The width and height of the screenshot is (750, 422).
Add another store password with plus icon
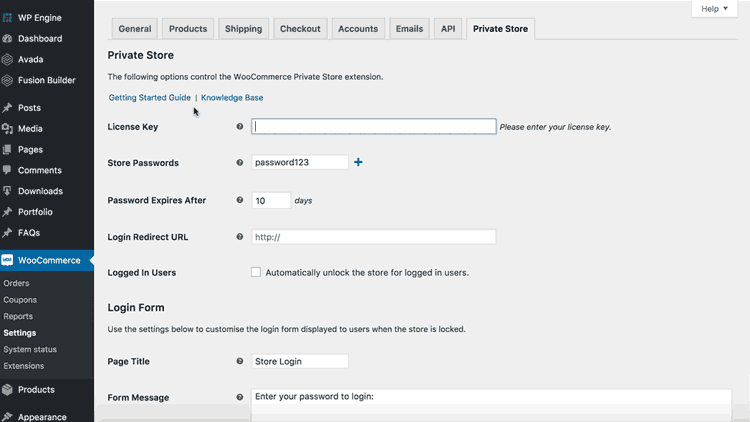(358, 162)
